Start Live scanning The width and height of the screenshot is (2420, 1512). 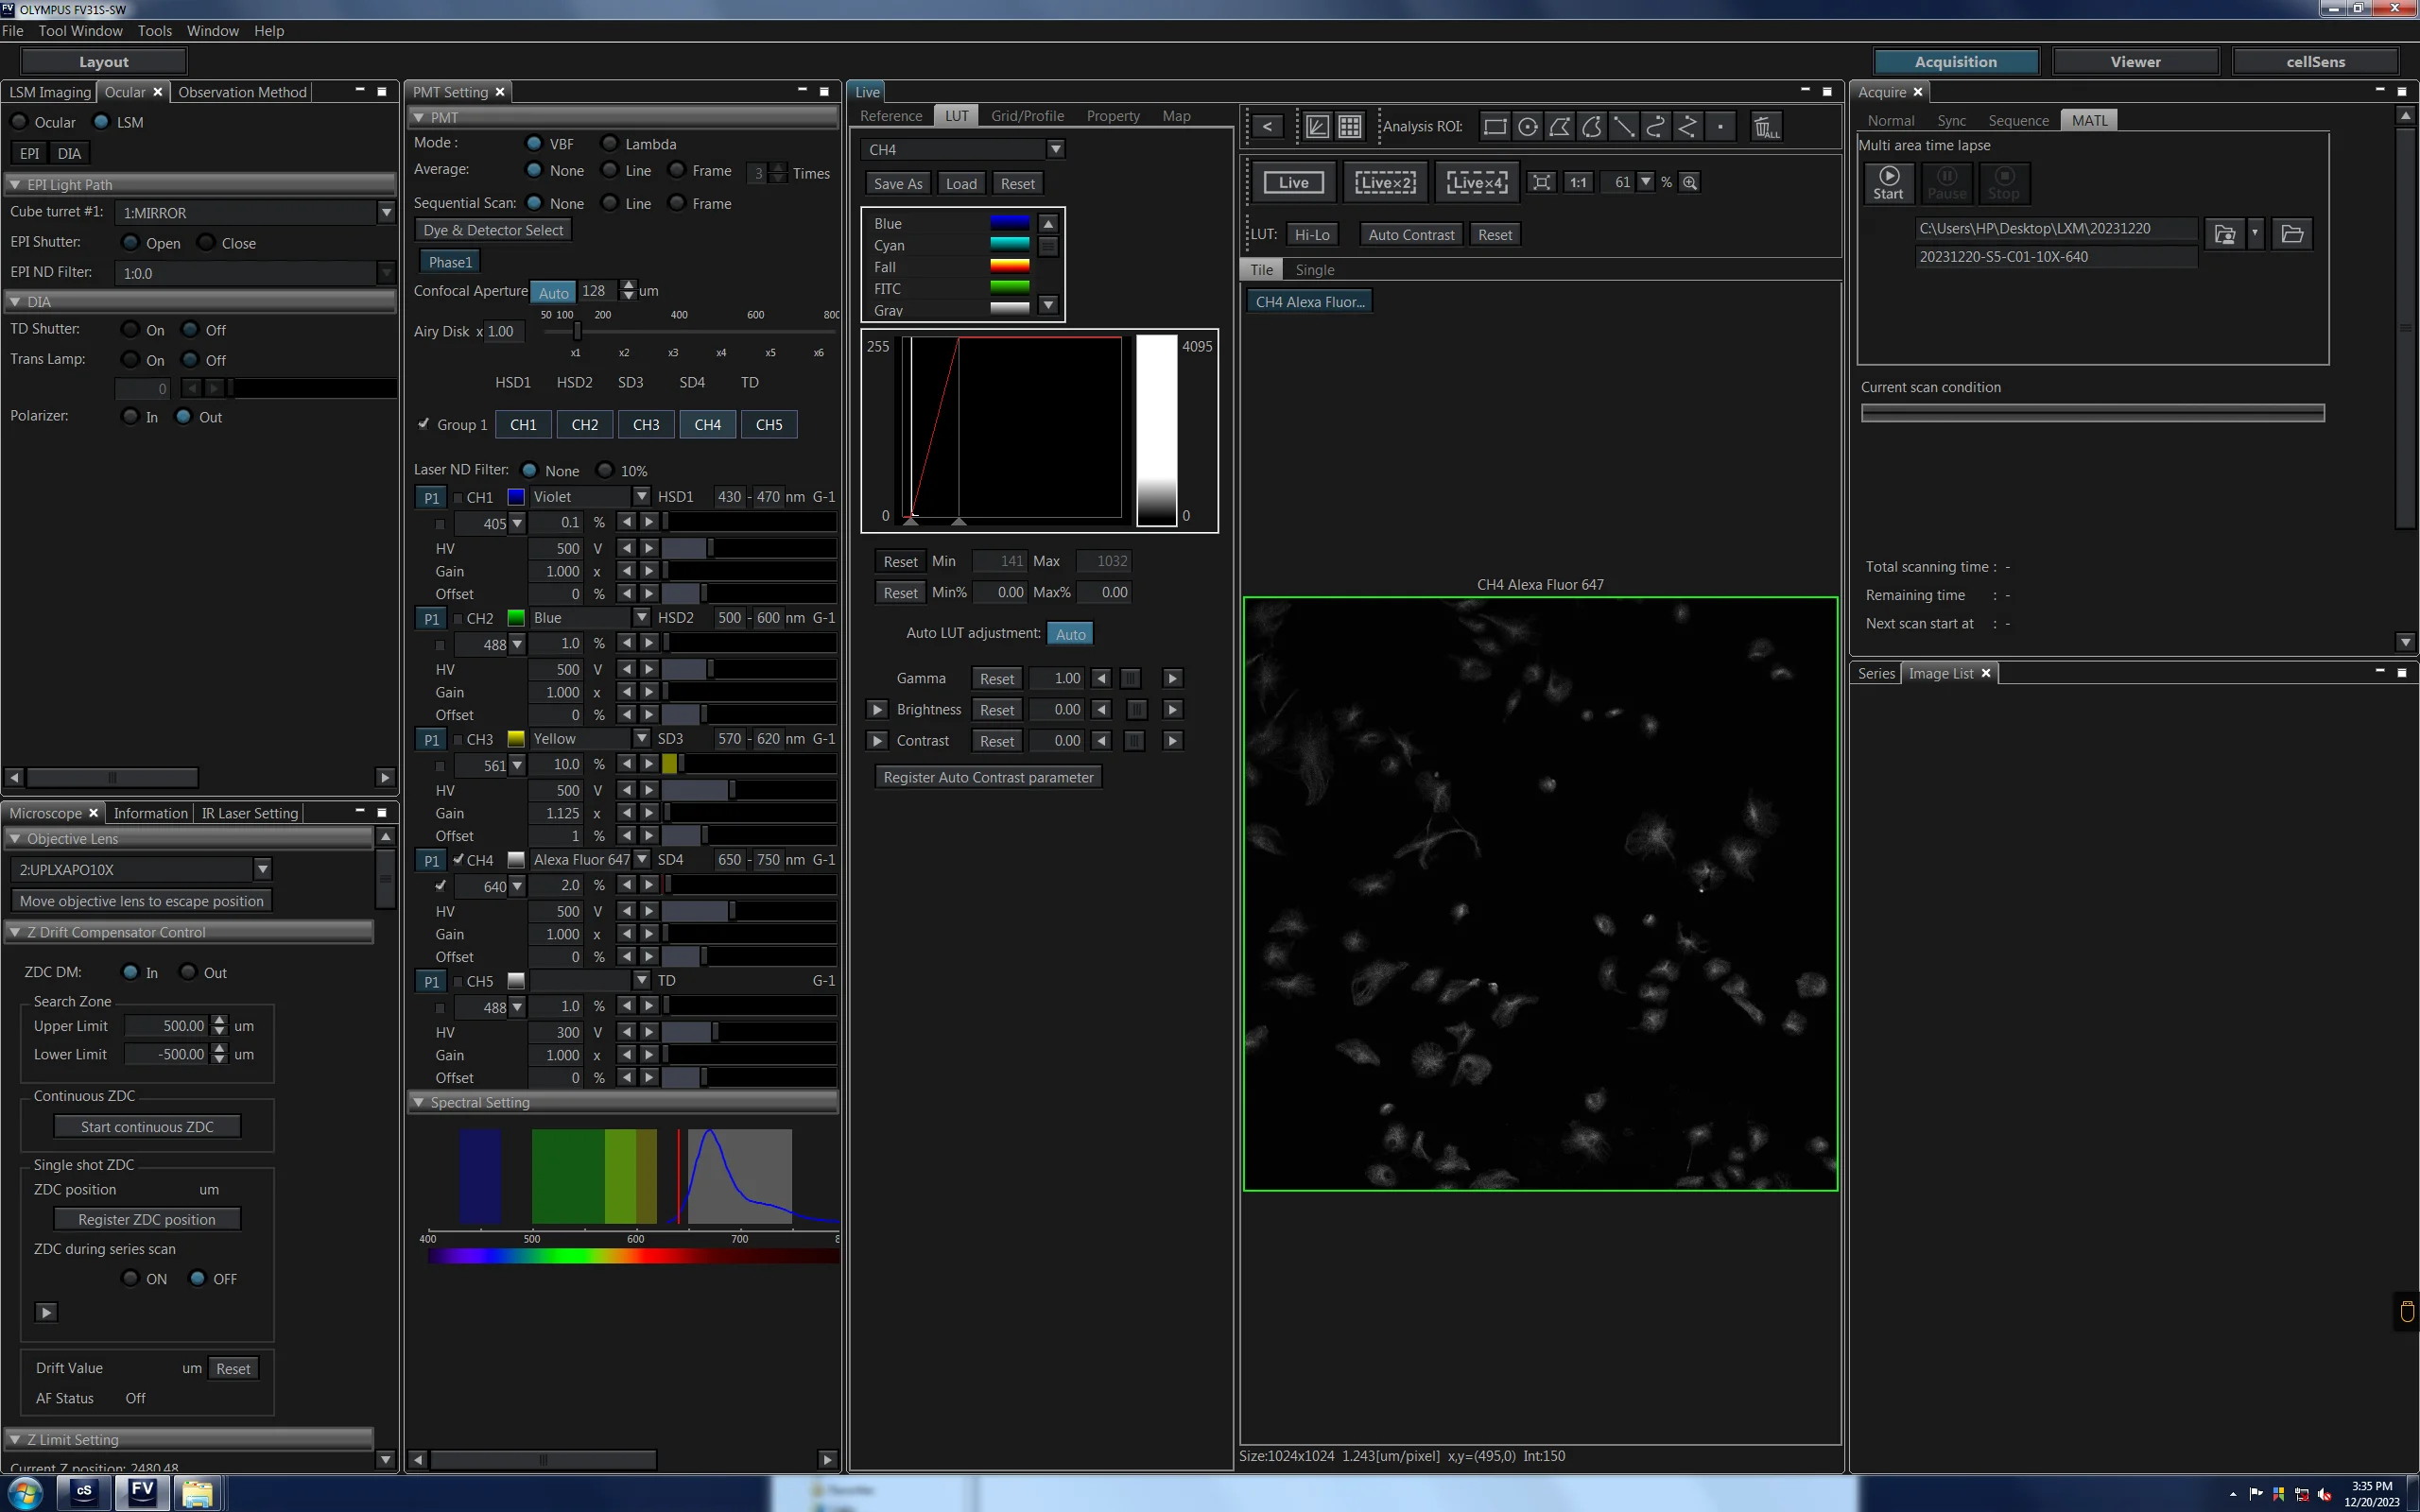click(x=1293, y=182)
